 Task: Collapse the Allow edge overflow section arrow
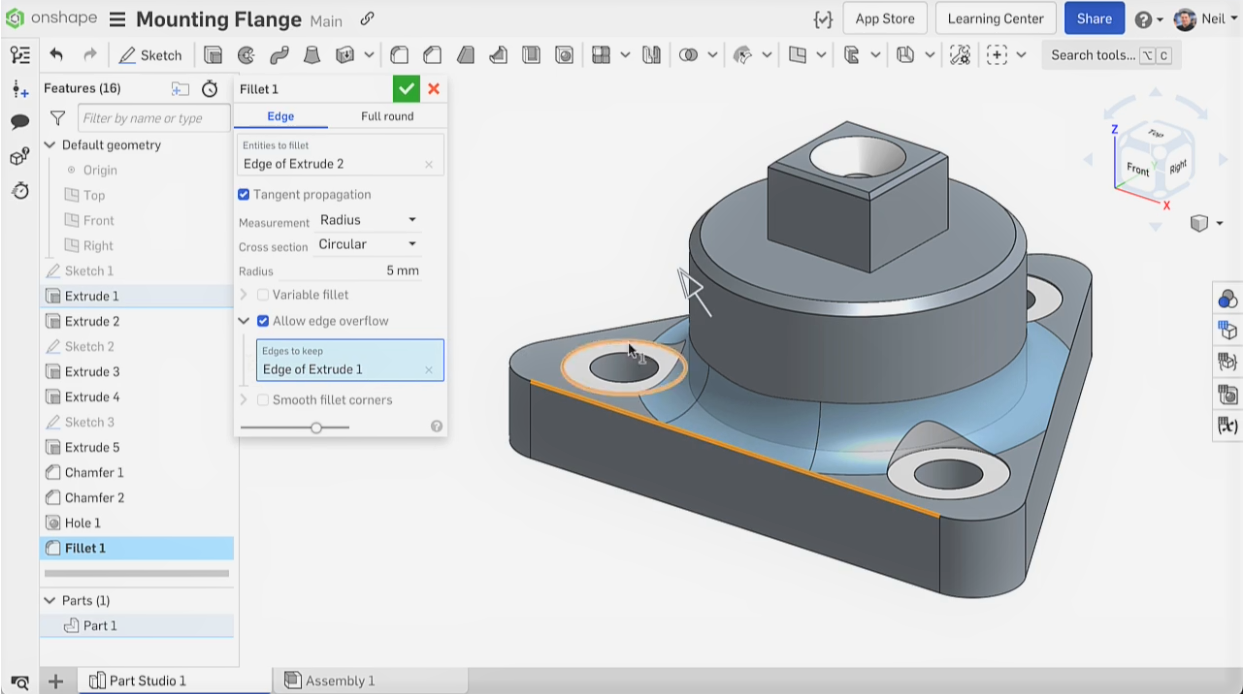pos(244,321)
